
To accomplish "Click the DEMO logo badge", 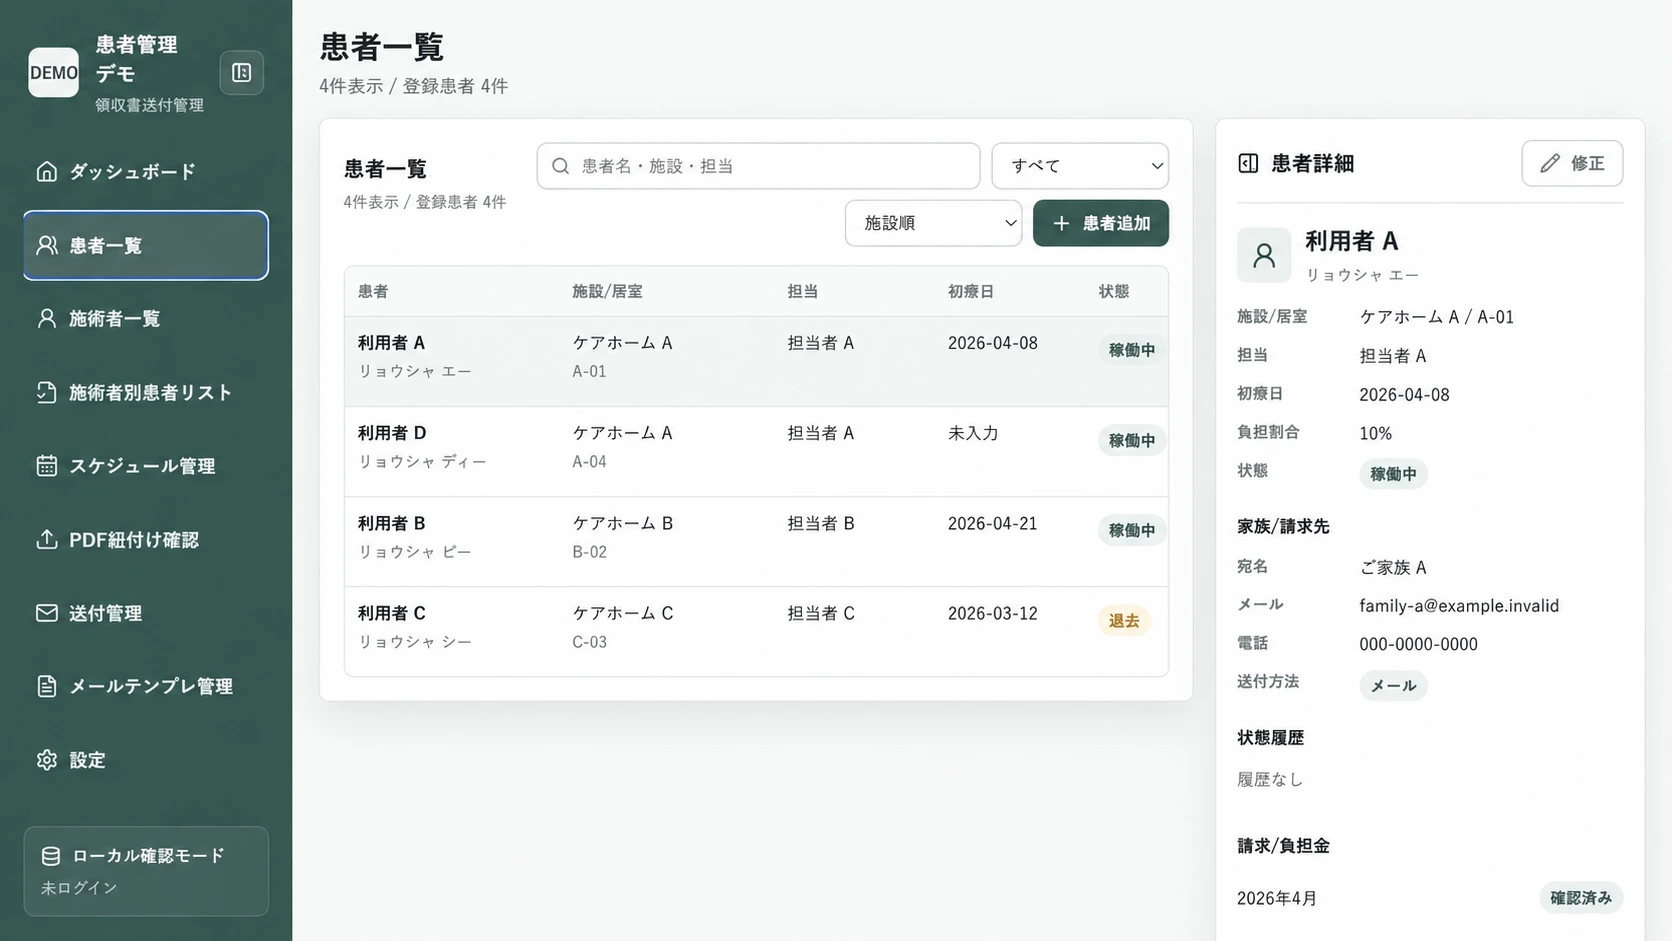I will [53, 72].
